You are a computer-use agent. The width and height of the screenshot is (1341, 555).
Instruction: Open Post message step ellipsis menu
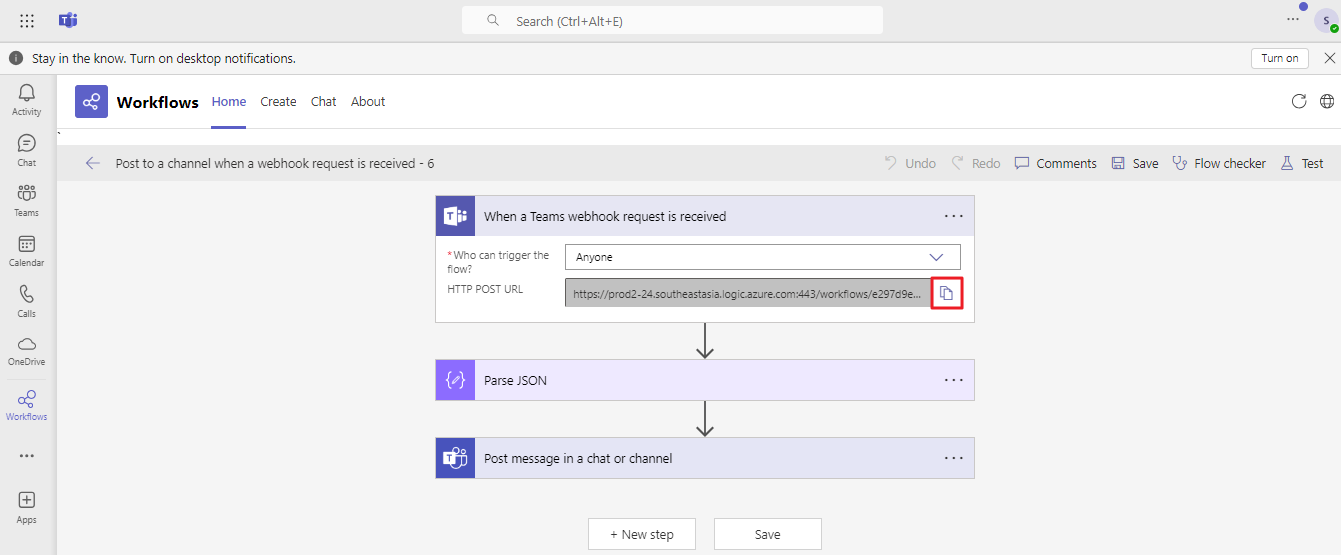click(x=954, y=458)
